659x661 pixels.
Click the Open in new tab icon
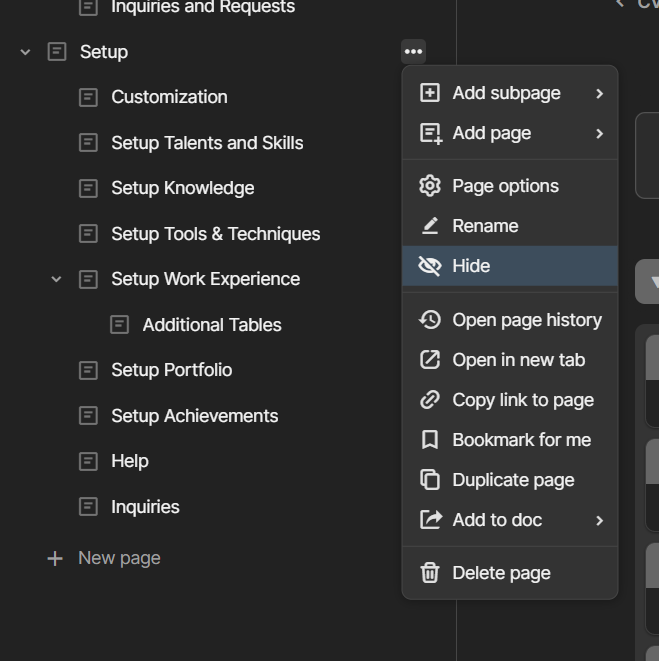(430, 360)
